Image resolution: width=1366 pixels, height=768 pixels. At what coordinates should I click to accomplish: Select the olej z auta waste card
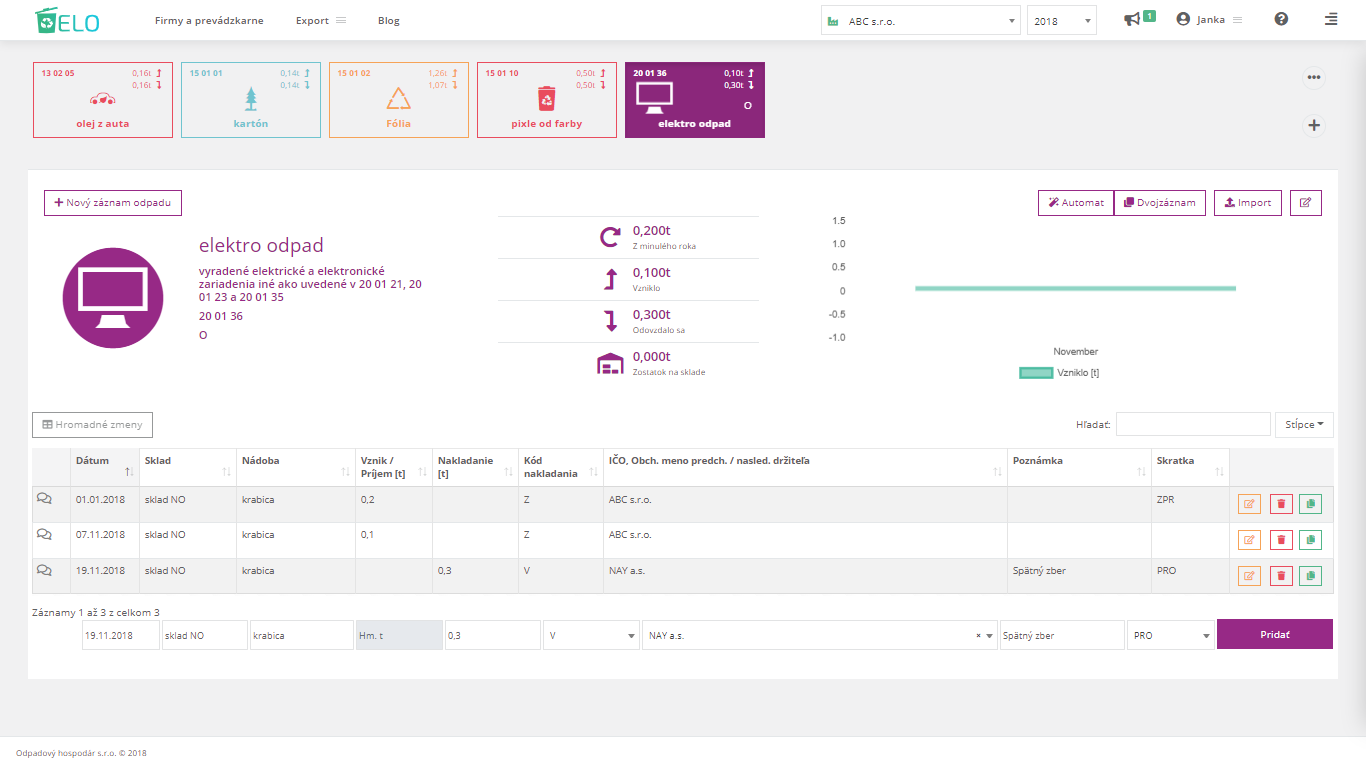pyautogui.click(x=103, y=99)
